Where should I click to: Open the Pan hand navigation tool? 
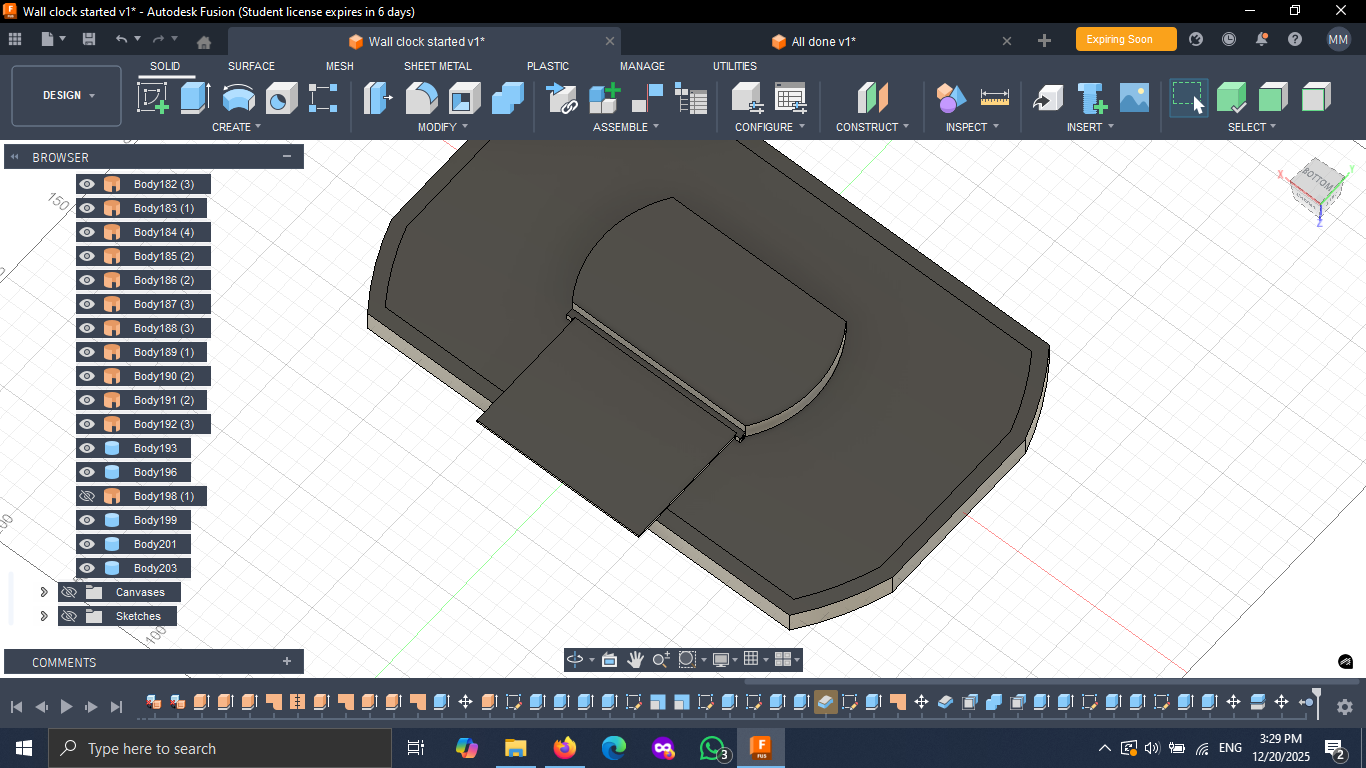click(x=635, y=659)
